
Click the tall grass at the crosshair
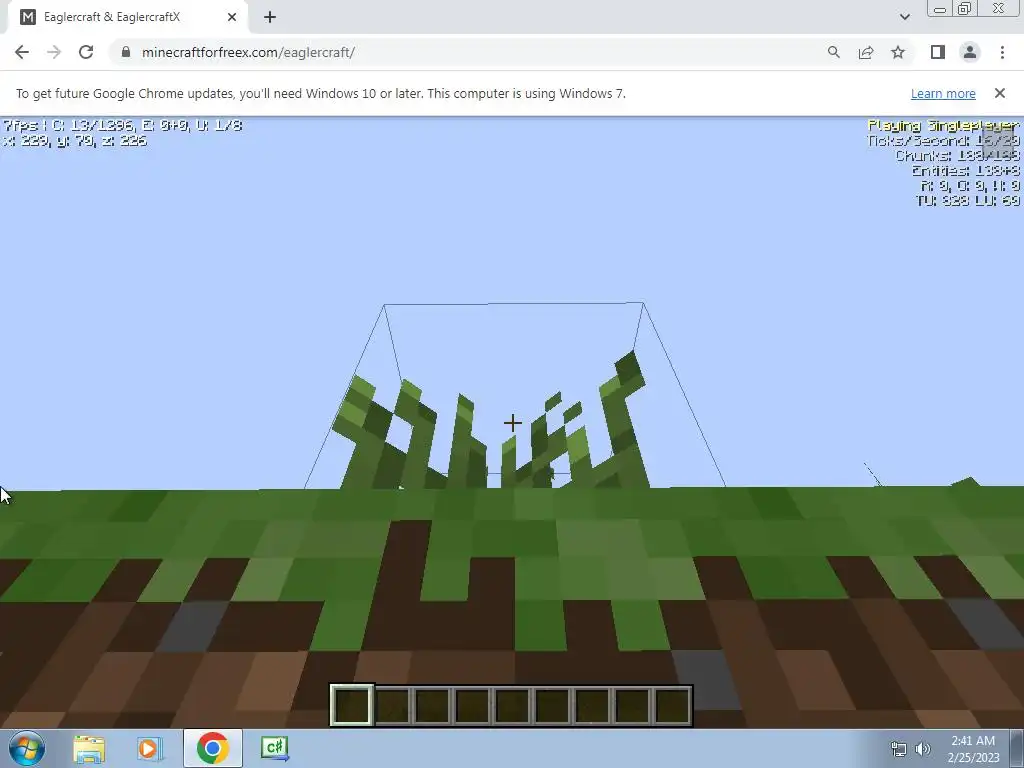(x=513, y=423)
